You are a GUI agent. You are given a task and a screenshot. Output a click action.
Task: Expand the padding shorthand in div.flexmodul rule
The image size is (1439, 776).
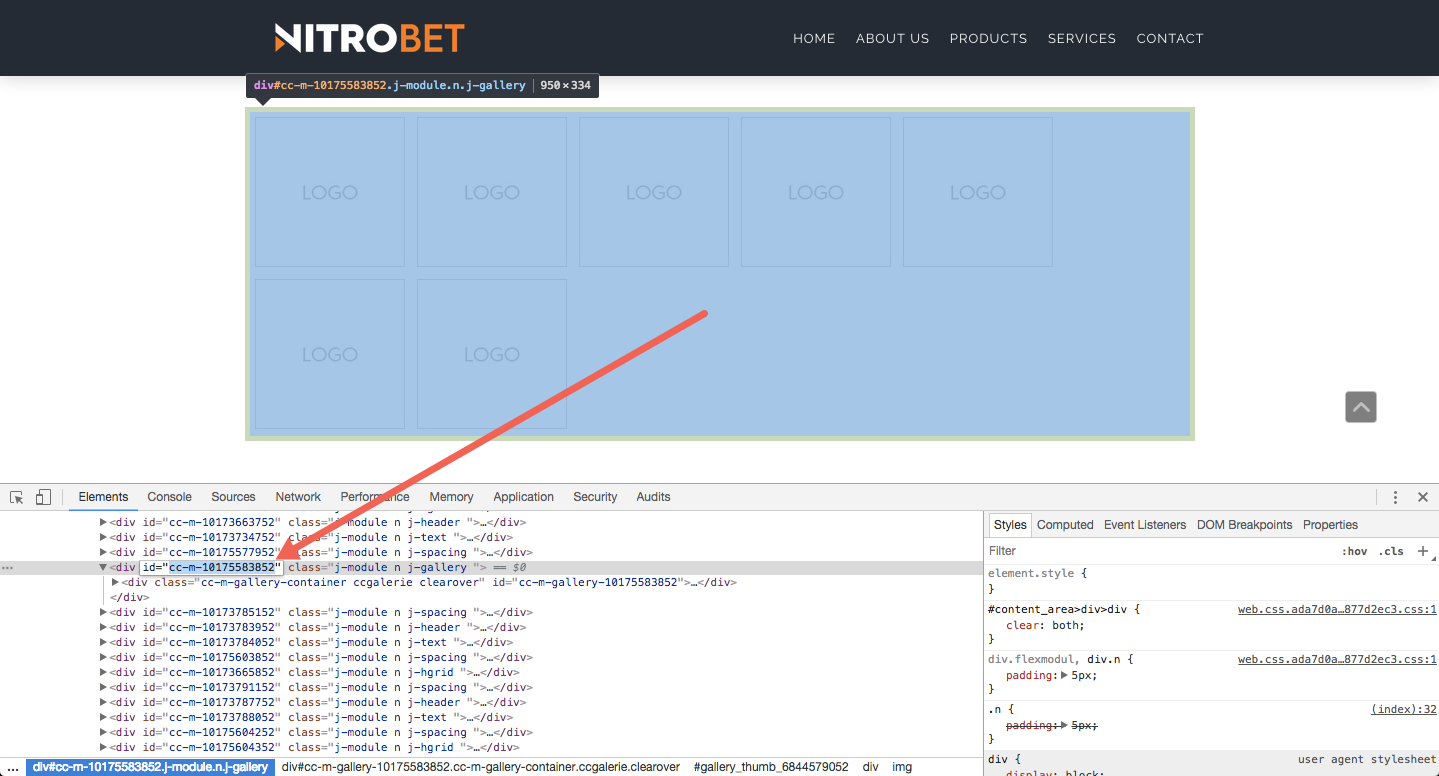(x=1065, y=675)
